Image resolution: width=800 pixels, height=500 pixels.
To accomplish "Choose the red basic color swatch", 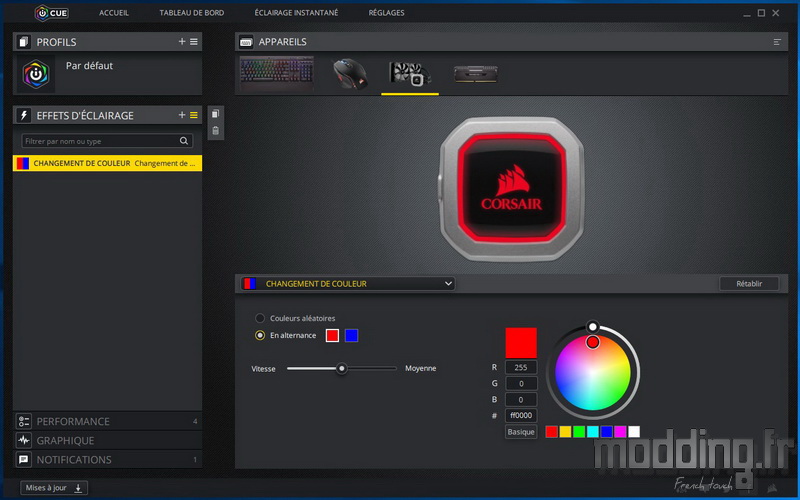I will [x=552, y=432].
